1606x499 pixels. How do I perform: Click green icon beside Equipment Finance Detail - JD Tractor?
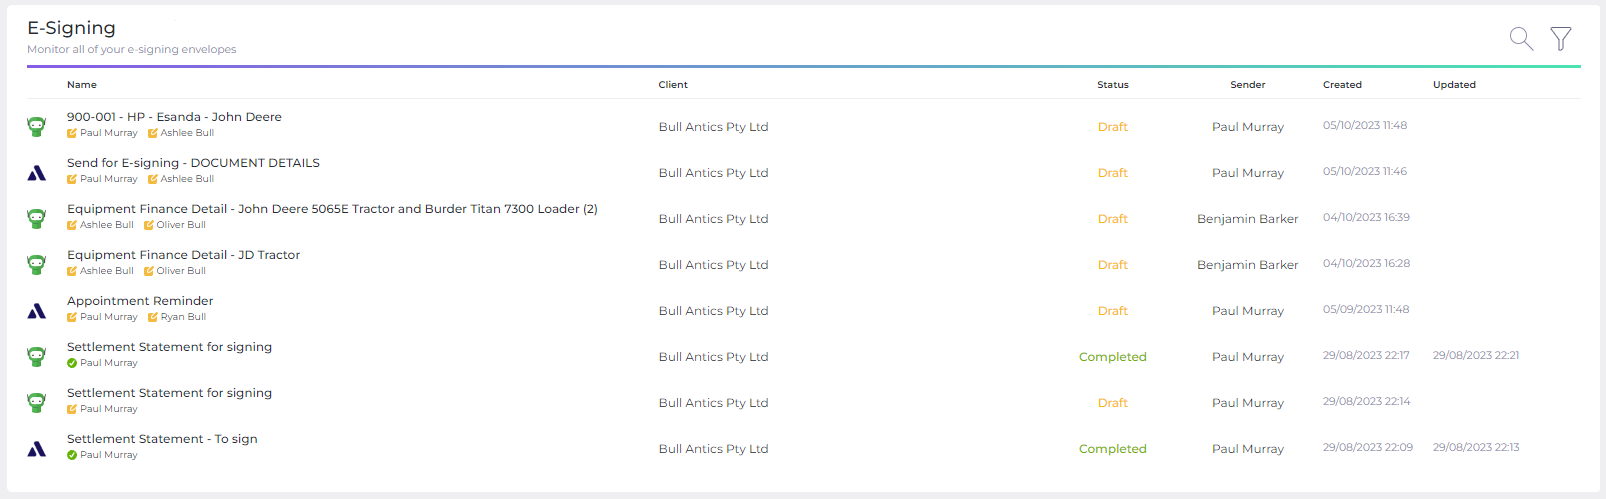click(37, 264)
